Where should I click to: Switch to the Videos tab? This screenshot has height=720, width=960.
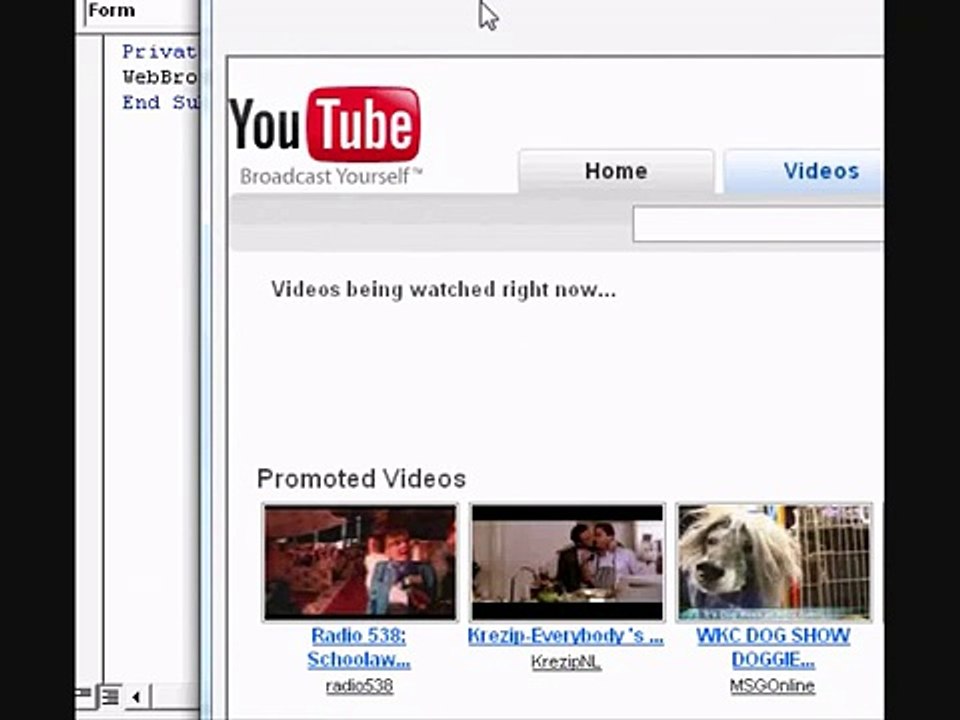[x=804, y=171]
